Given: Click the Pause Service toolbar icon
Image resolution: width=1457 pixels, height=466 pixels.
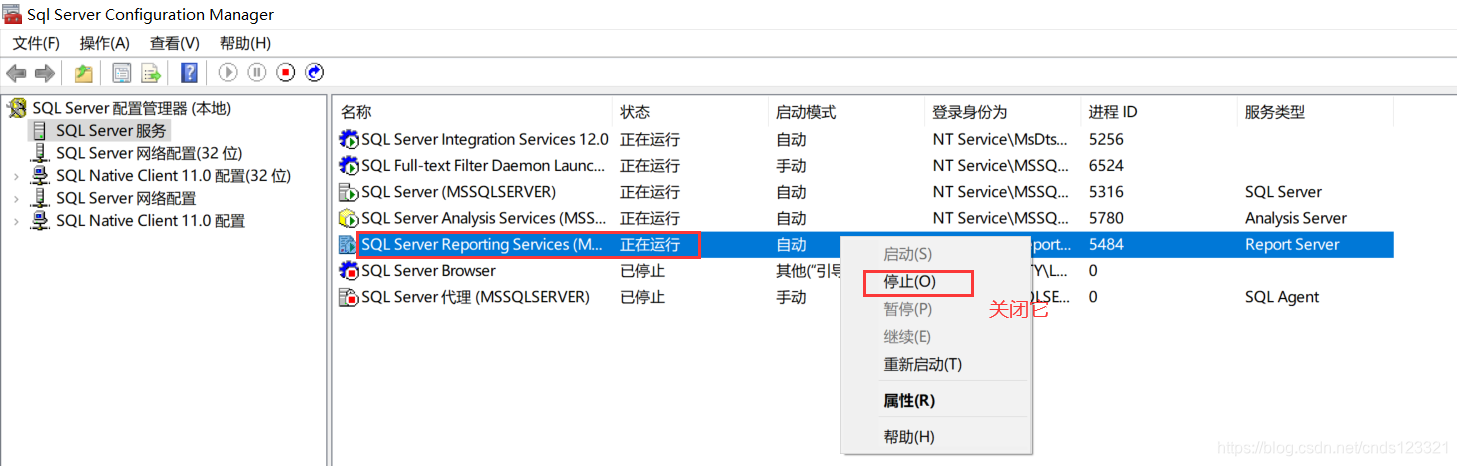Looking at the screenshot, I should click(x=257, y=72).
